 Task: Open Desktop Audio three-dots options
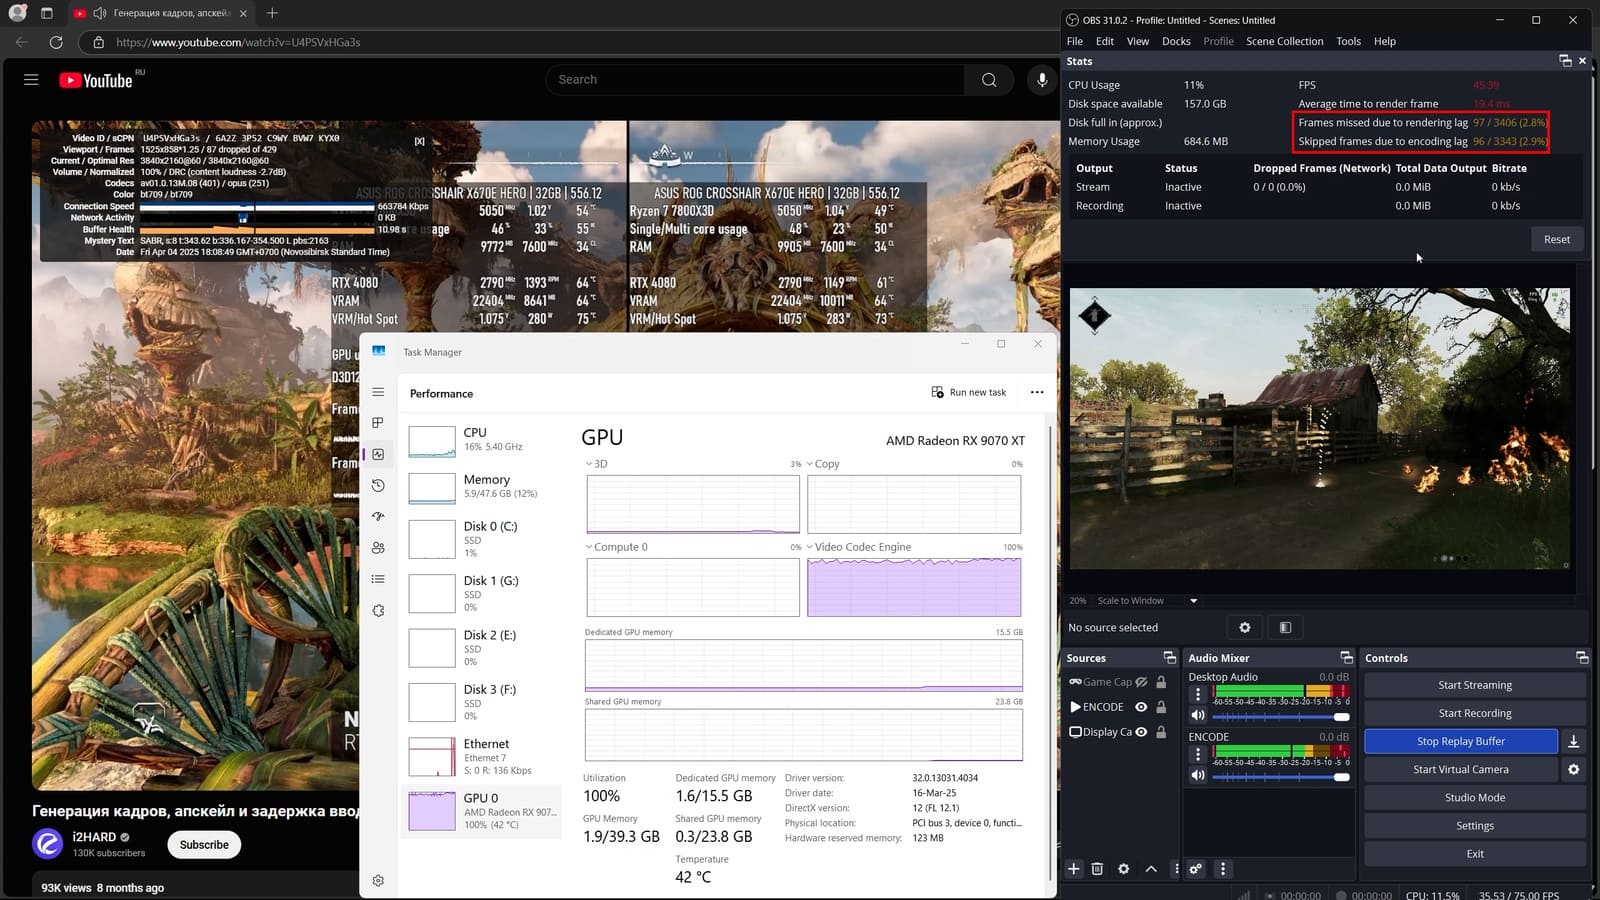pyautogui.click(x=1198, y=694)
